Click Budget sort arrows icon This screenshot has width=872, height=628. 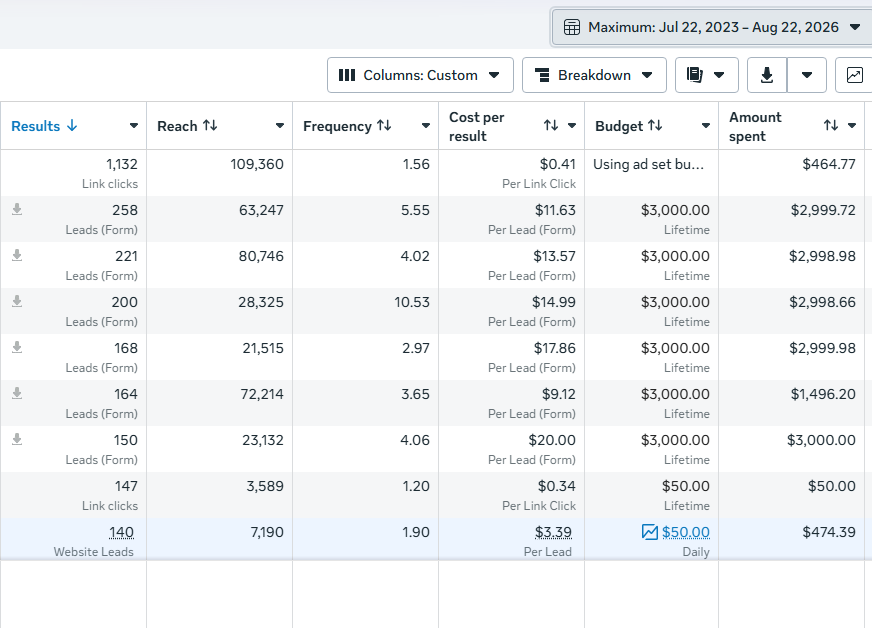(656, 126)
